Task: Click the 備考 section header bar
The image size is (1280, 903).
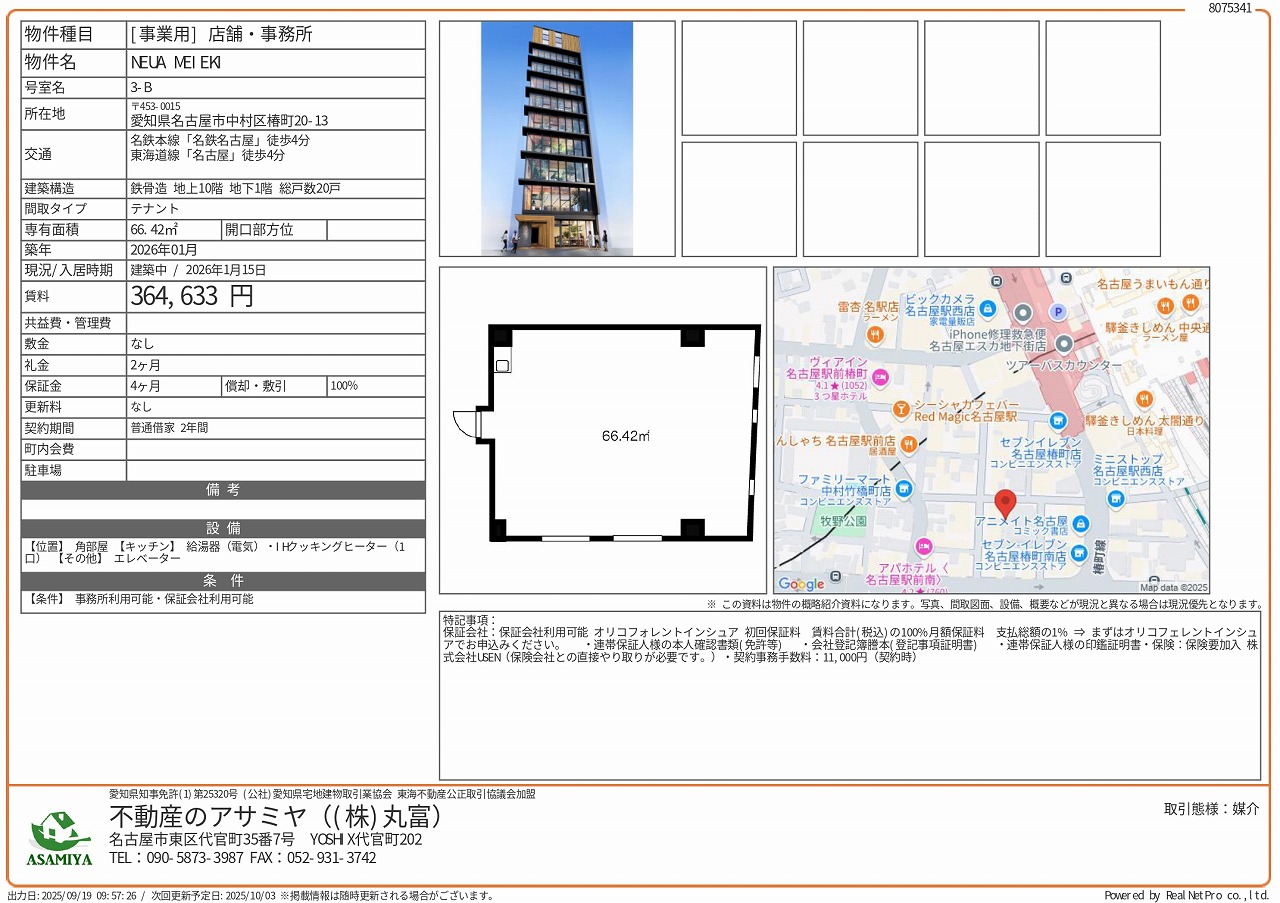Action: 223,490
